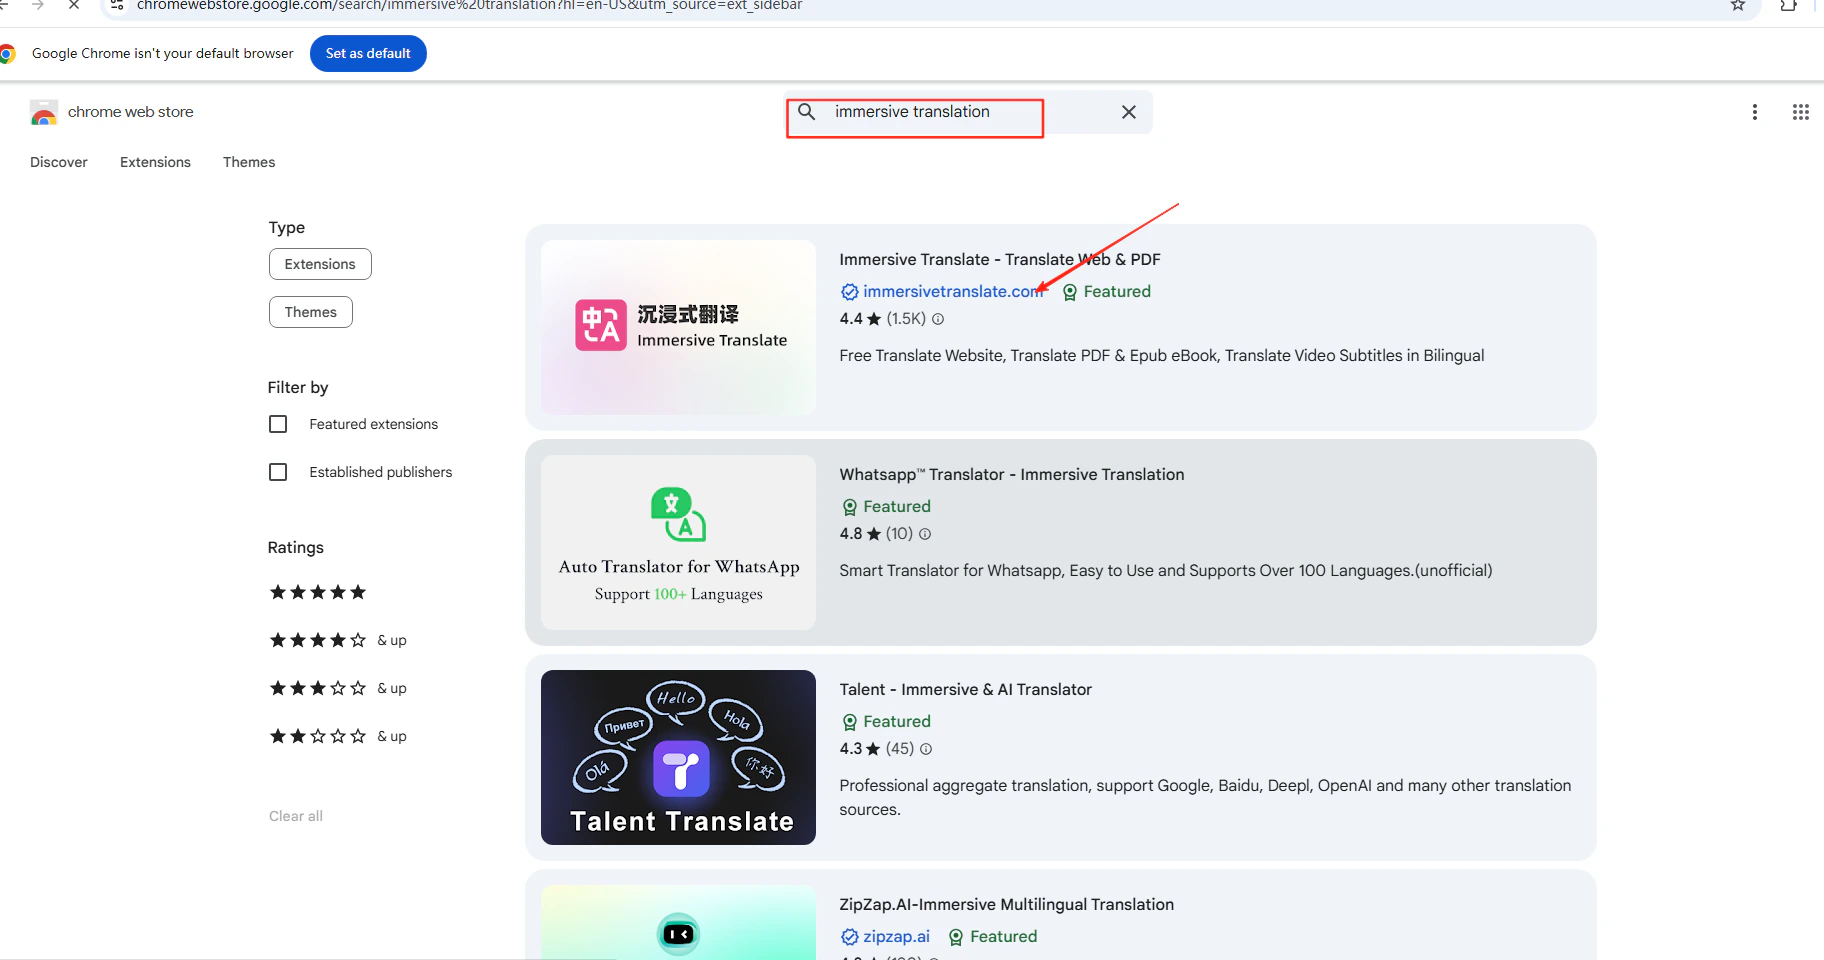The image size is (1824, 960).
Task: Check the Established publishers filter
Action: (278, 471)
